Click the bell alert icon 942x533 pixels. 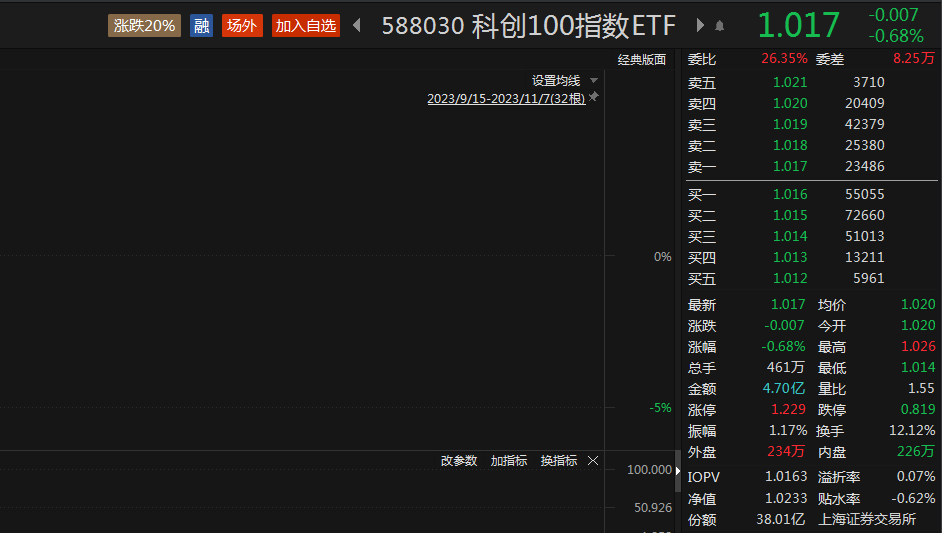point(720,26)
